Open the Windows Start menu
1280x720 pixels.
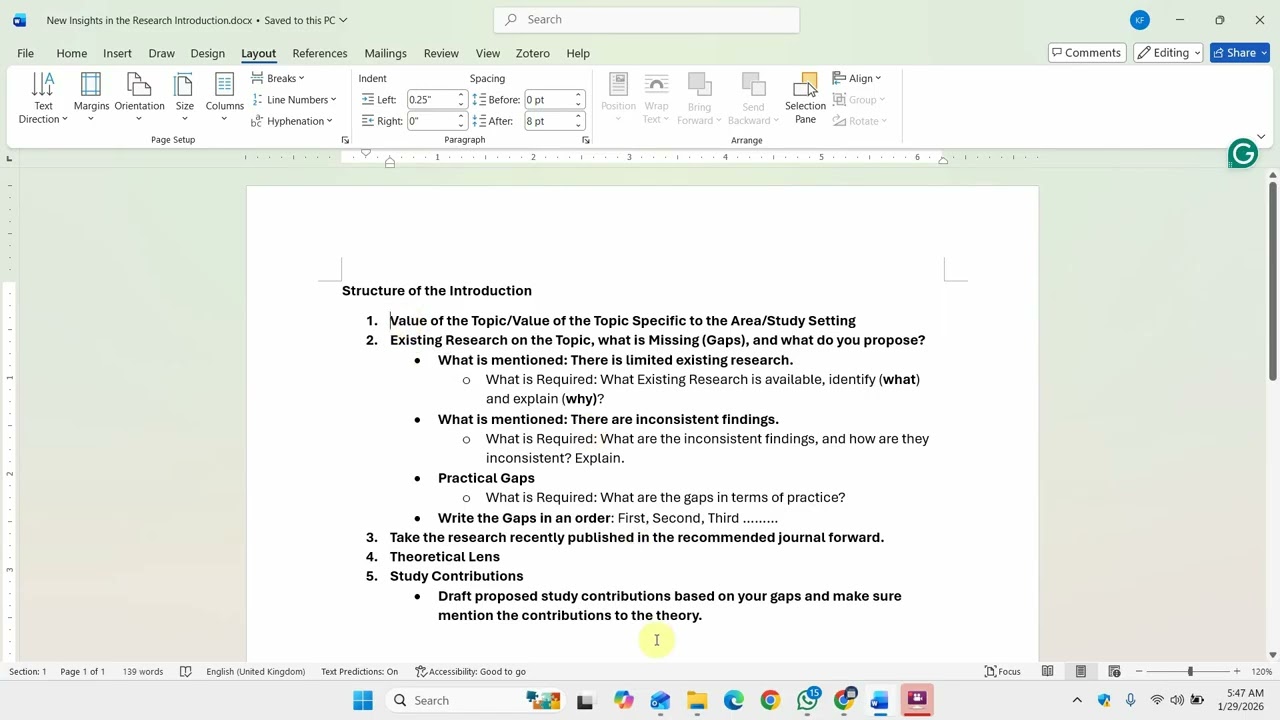363,700
